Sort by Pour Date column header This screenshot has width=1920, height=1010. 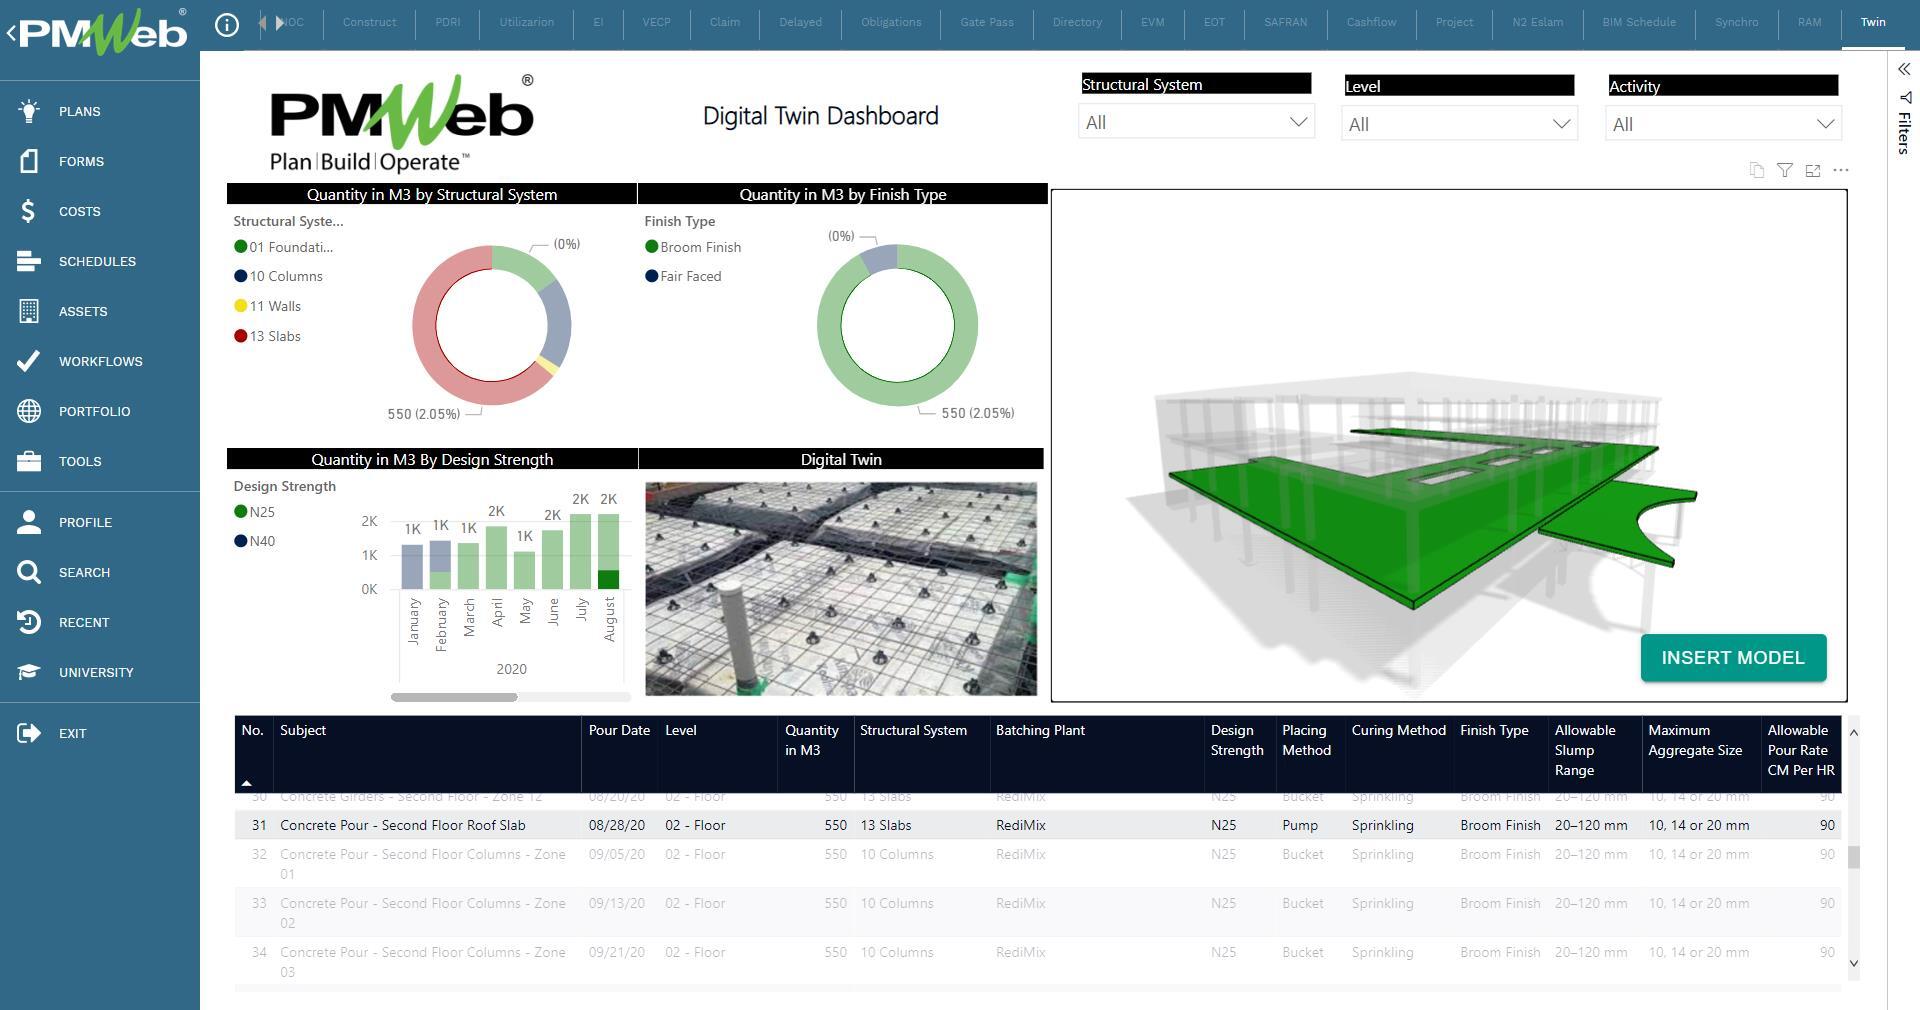(x=619, y=731)
